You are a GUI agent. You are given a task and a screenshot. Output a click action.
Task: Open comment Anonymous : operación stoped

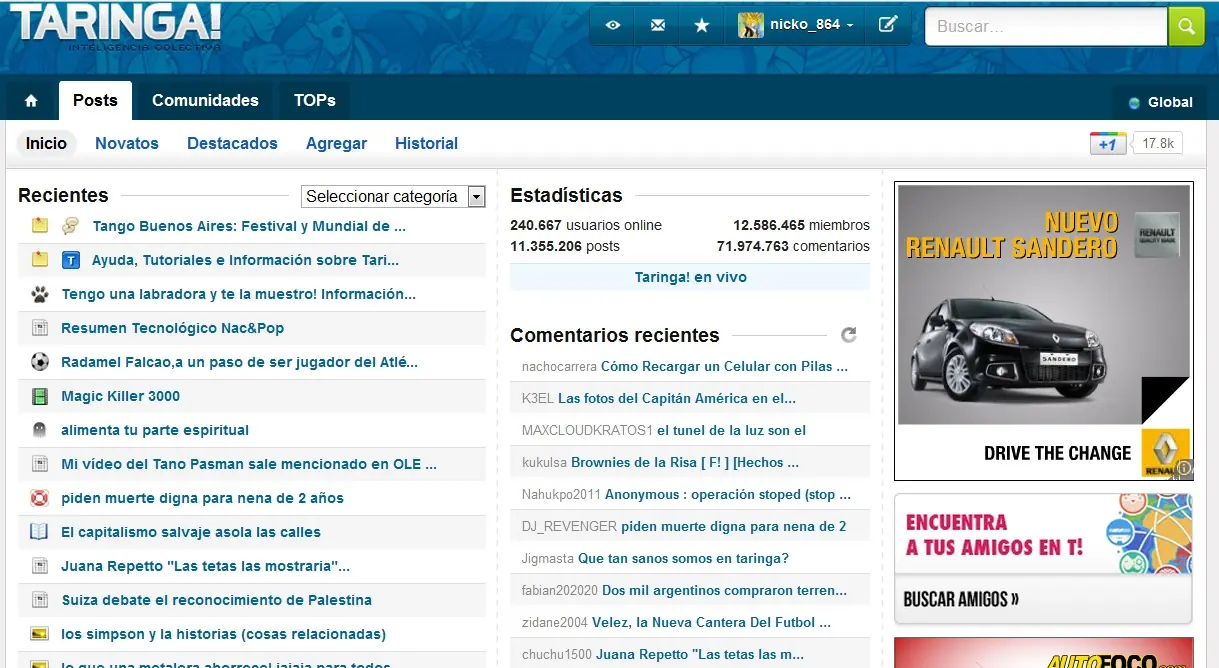point(728,494)
